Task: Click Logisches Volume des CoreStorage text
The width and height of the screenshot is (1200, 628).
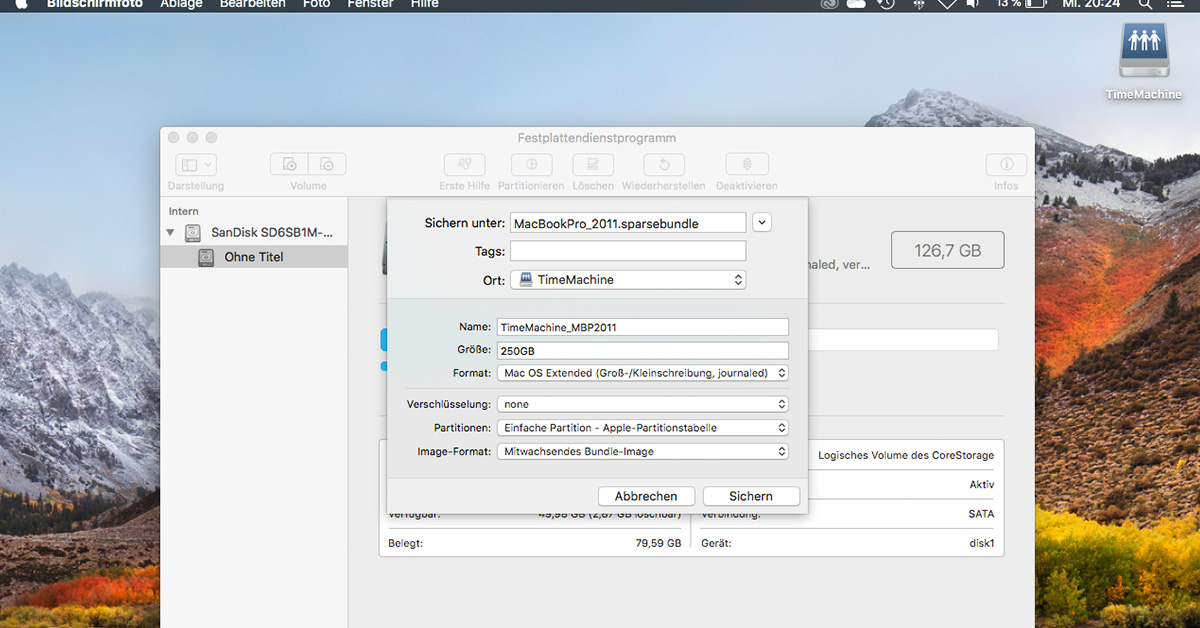Action: pyautogui.click(x=906, y=455)
